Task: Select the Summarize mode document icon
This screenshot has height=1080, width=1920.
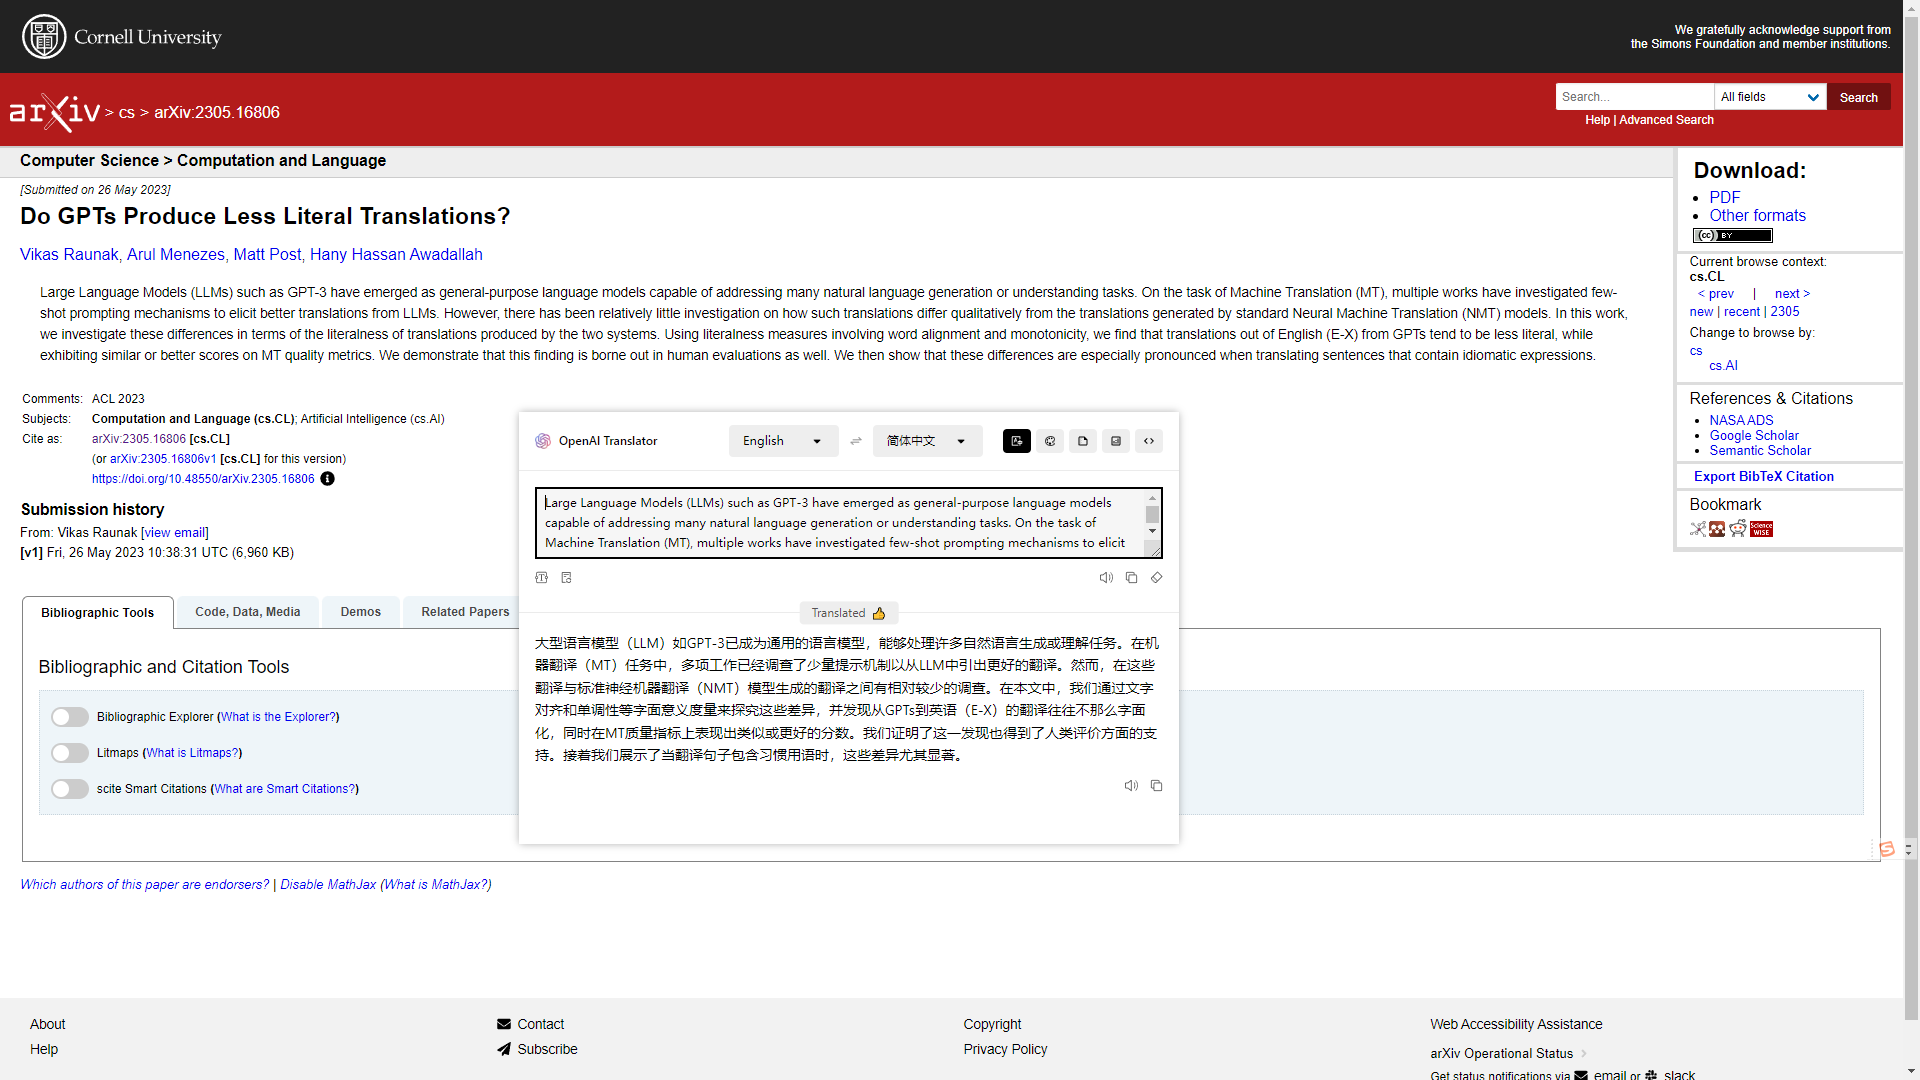Action: 1083,441
